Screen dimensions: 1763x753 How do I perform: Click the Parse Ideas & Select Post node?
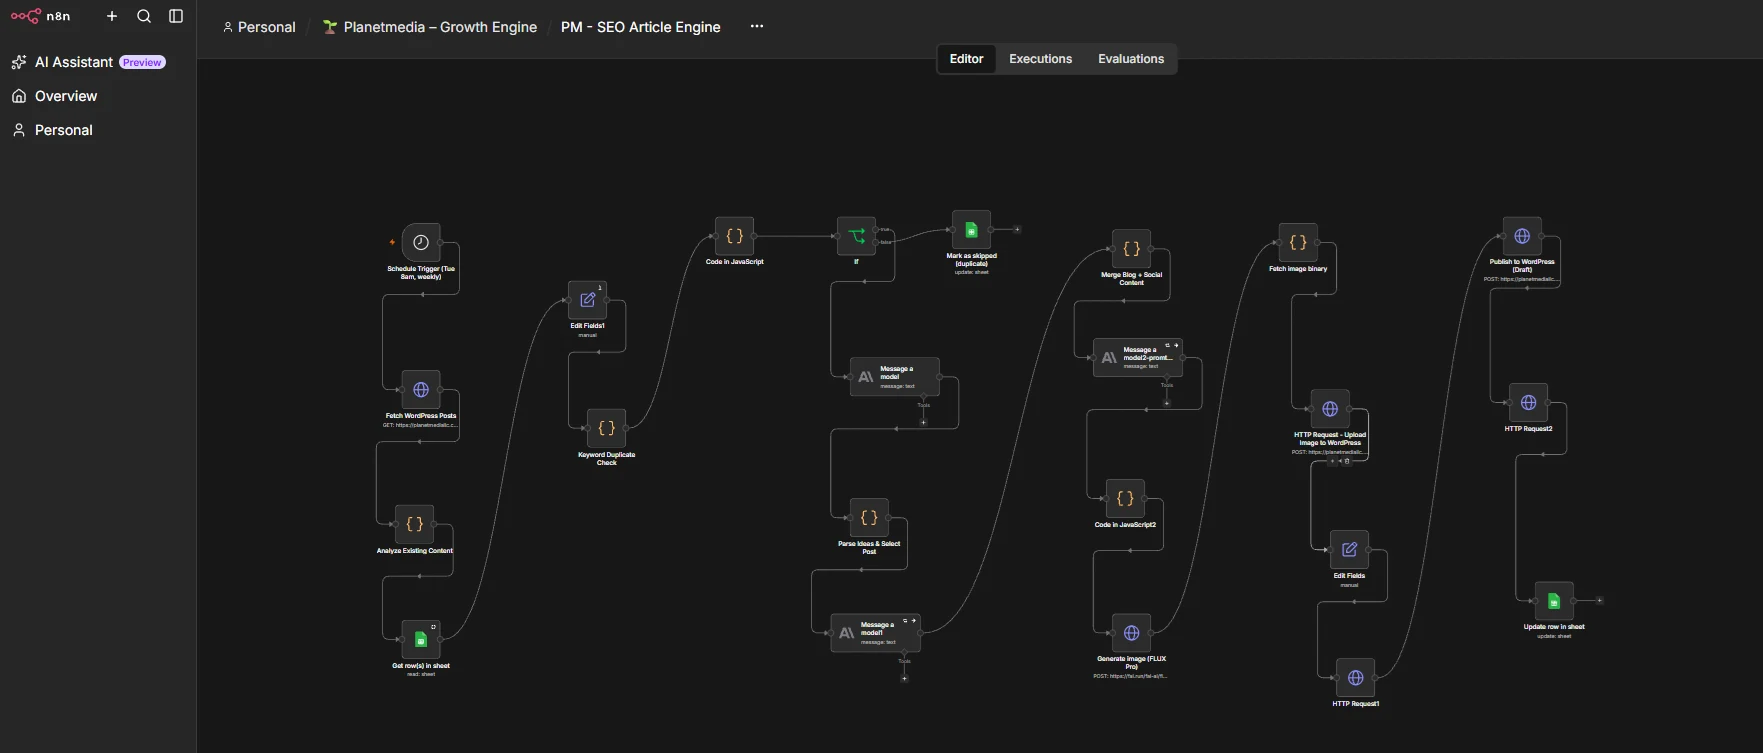tap(869, 518)
